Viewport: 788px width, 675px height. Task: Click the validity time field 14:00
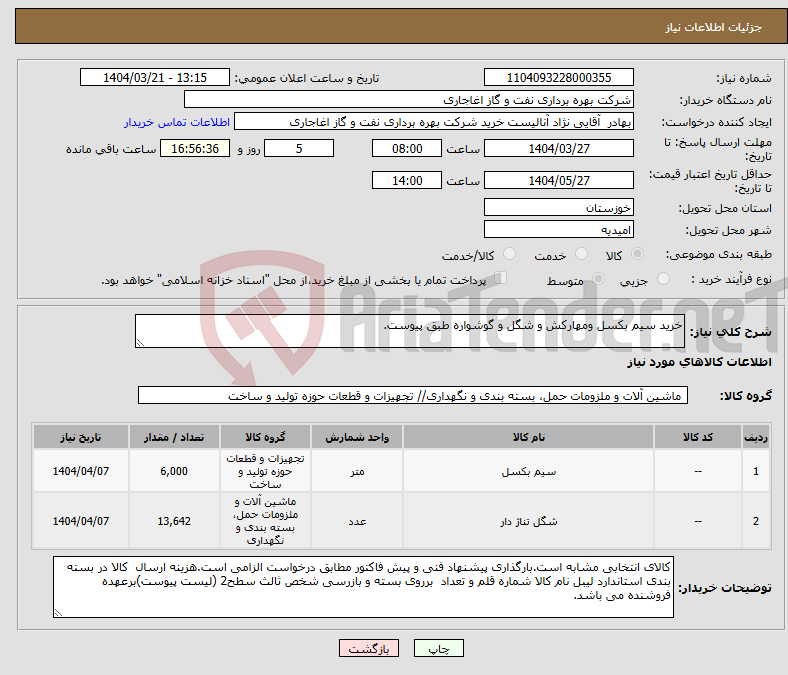[x=407, y=180]
